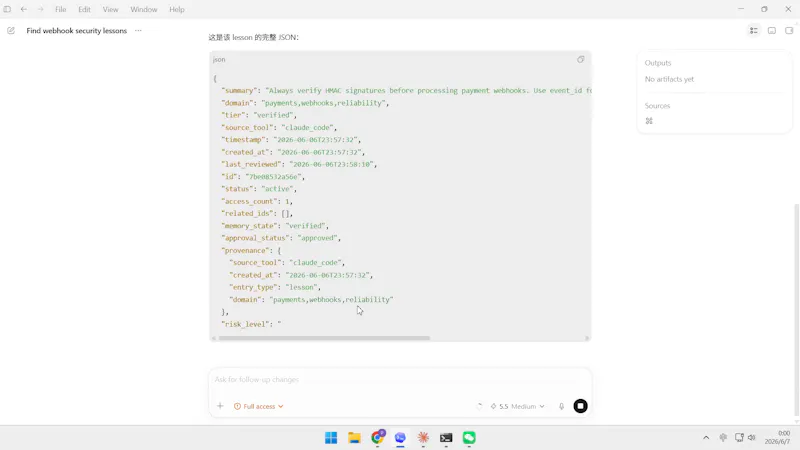
Task: Toggle the right side panel icon
Action: (x=789, y=31)
